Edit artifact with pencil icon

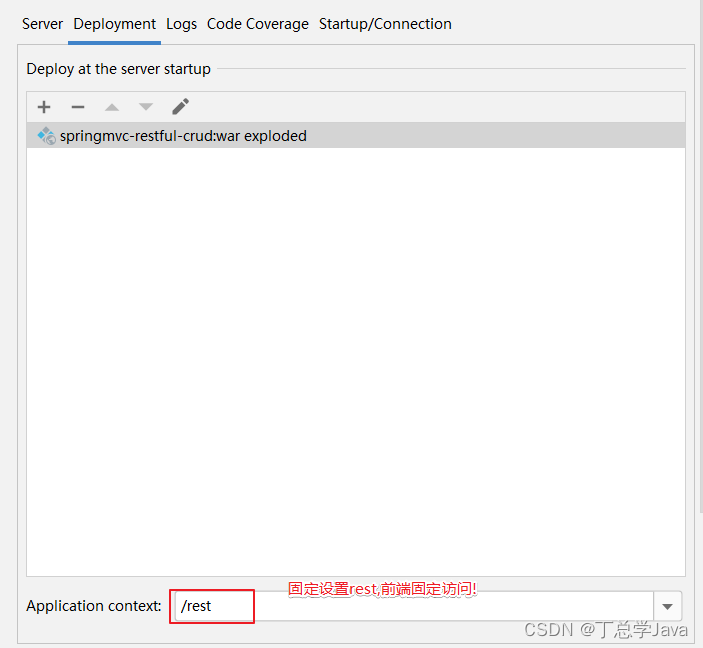[x=180, y=107]
